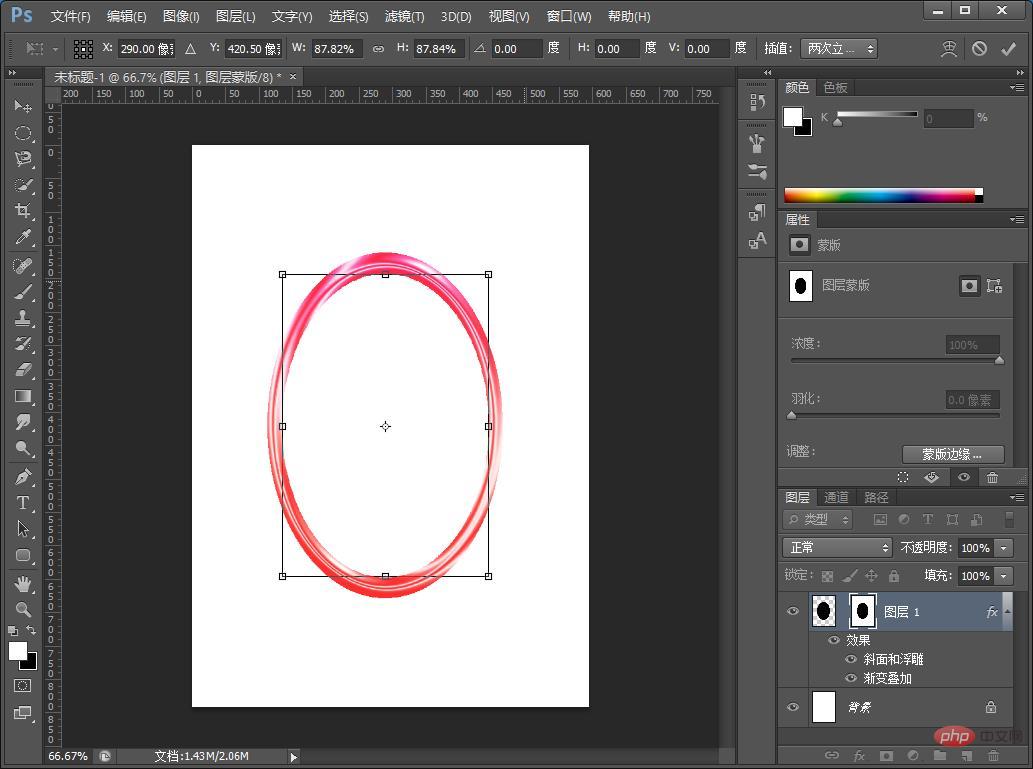Screen dimensions: 1033x769
Task: Open the 文件(F) menu
Action: (70, 16)
